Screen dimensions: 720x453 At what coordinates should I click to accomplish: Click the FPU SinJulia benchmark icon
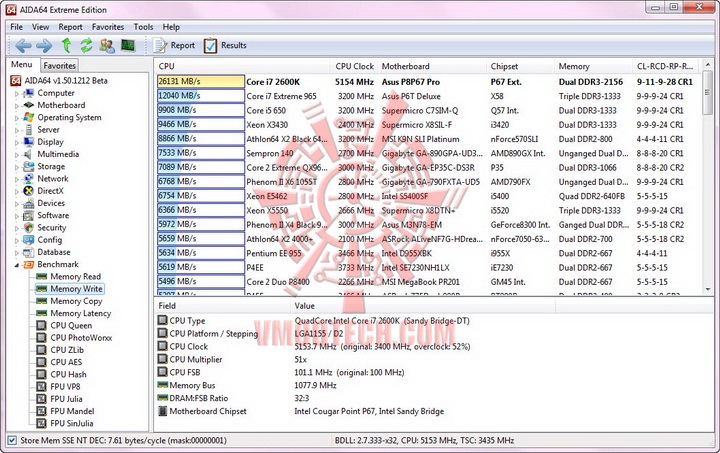coord(41,424)
